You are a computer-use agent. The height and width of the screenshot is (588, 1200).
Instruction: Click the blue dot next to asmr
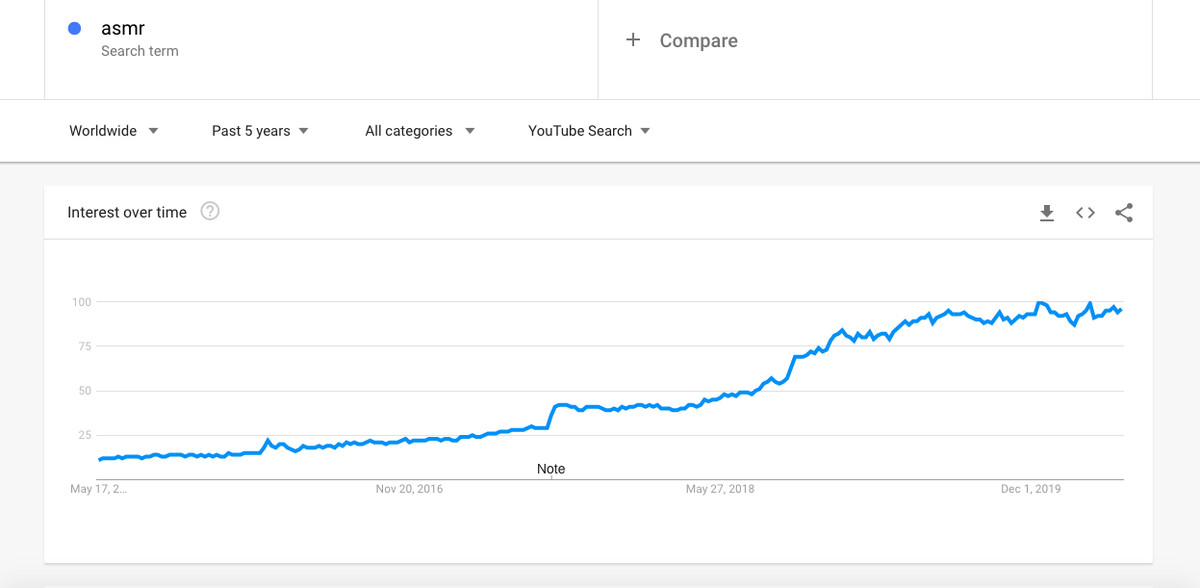click(x=74, y=29)
